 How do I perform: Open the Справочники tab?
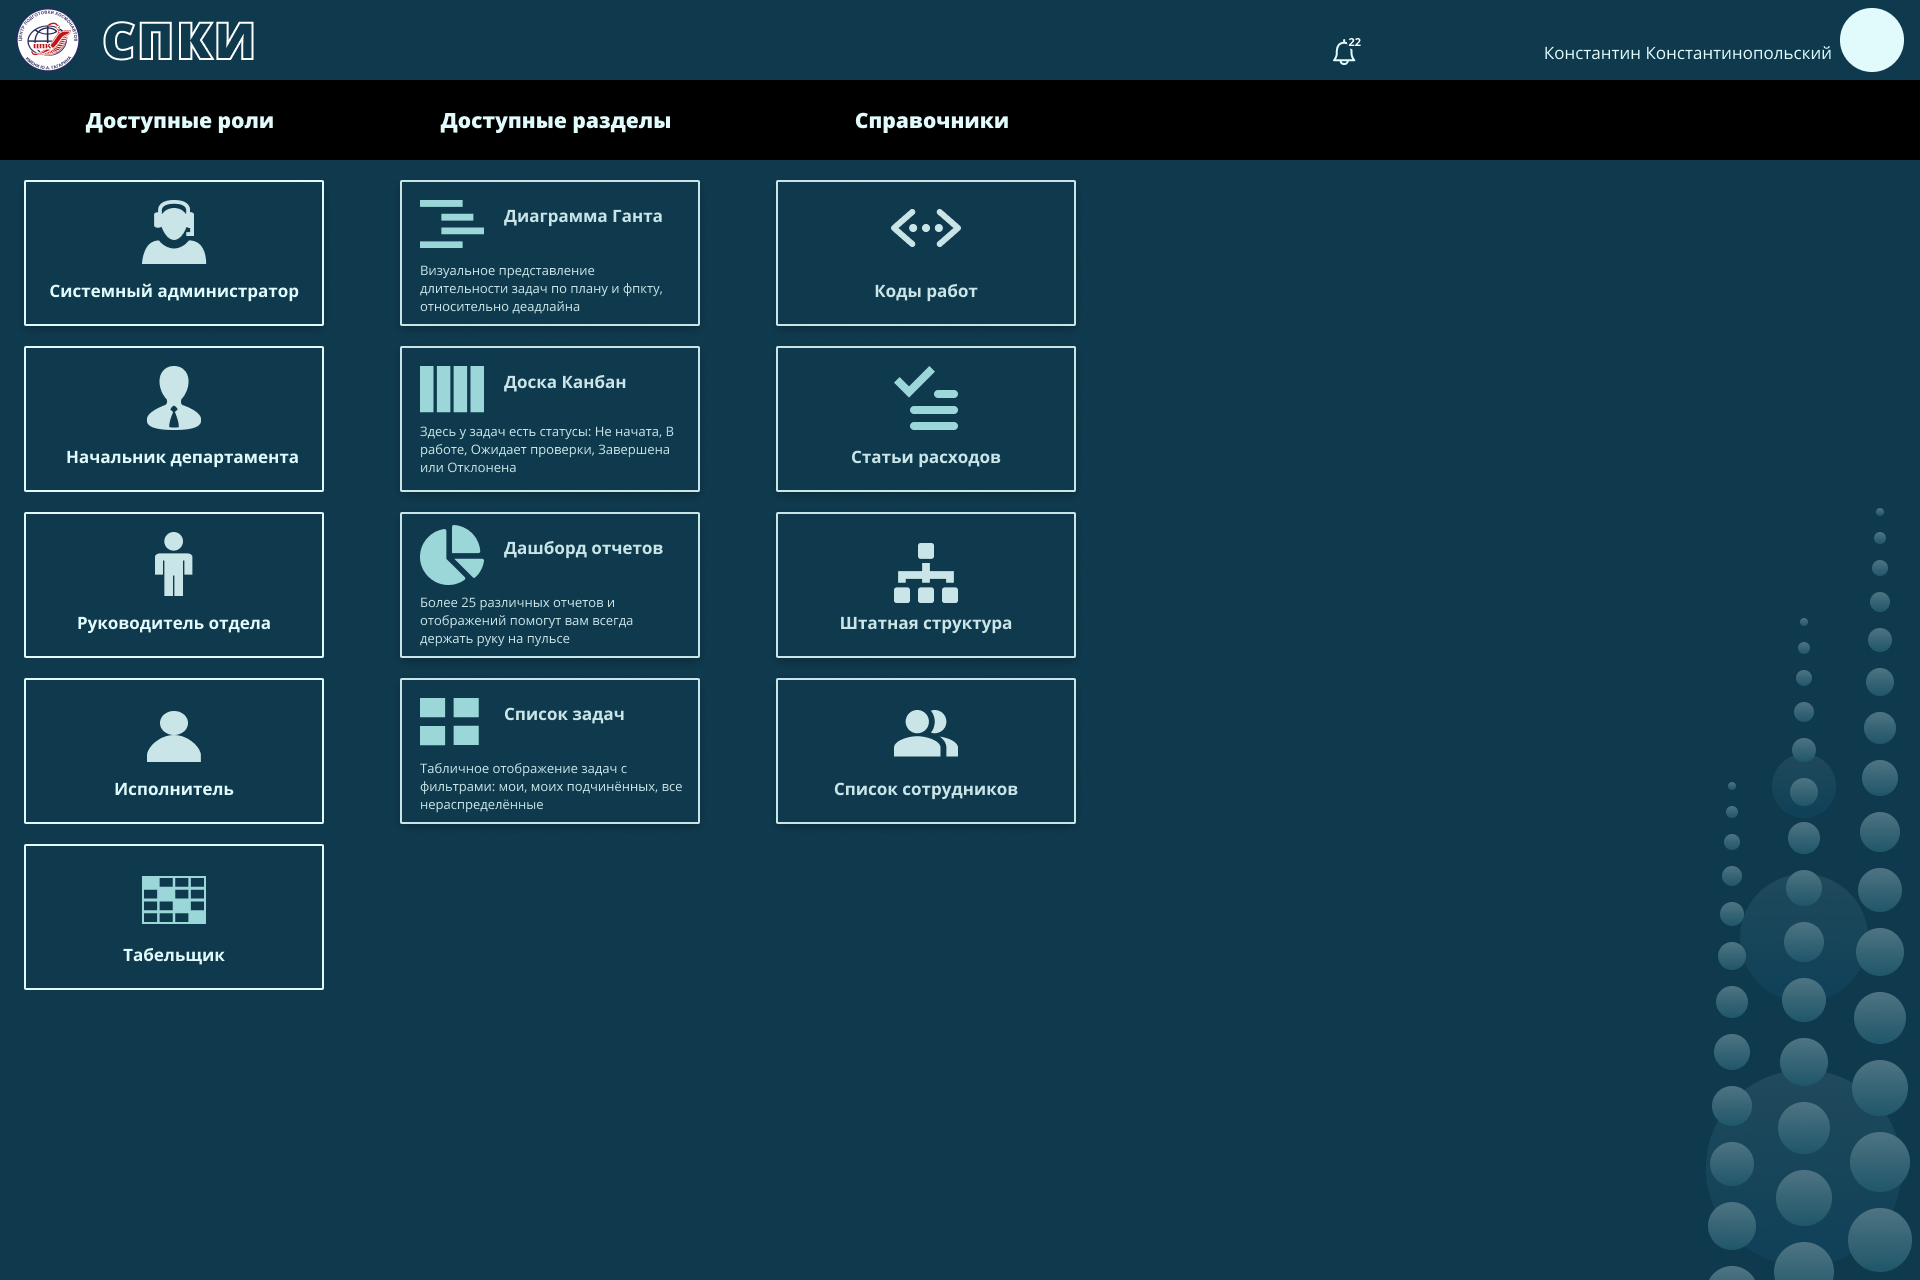(x=931, y=120)
